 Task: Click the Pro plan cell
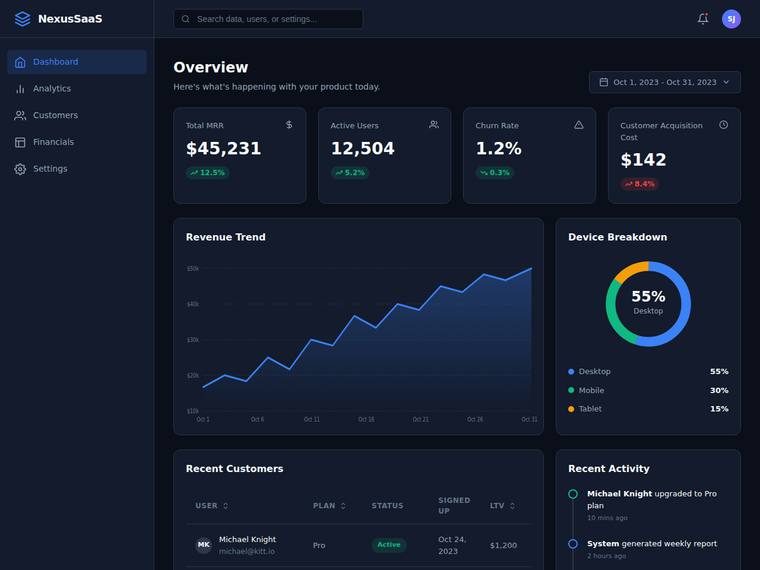pyautogui.click(x=319, y=545)
